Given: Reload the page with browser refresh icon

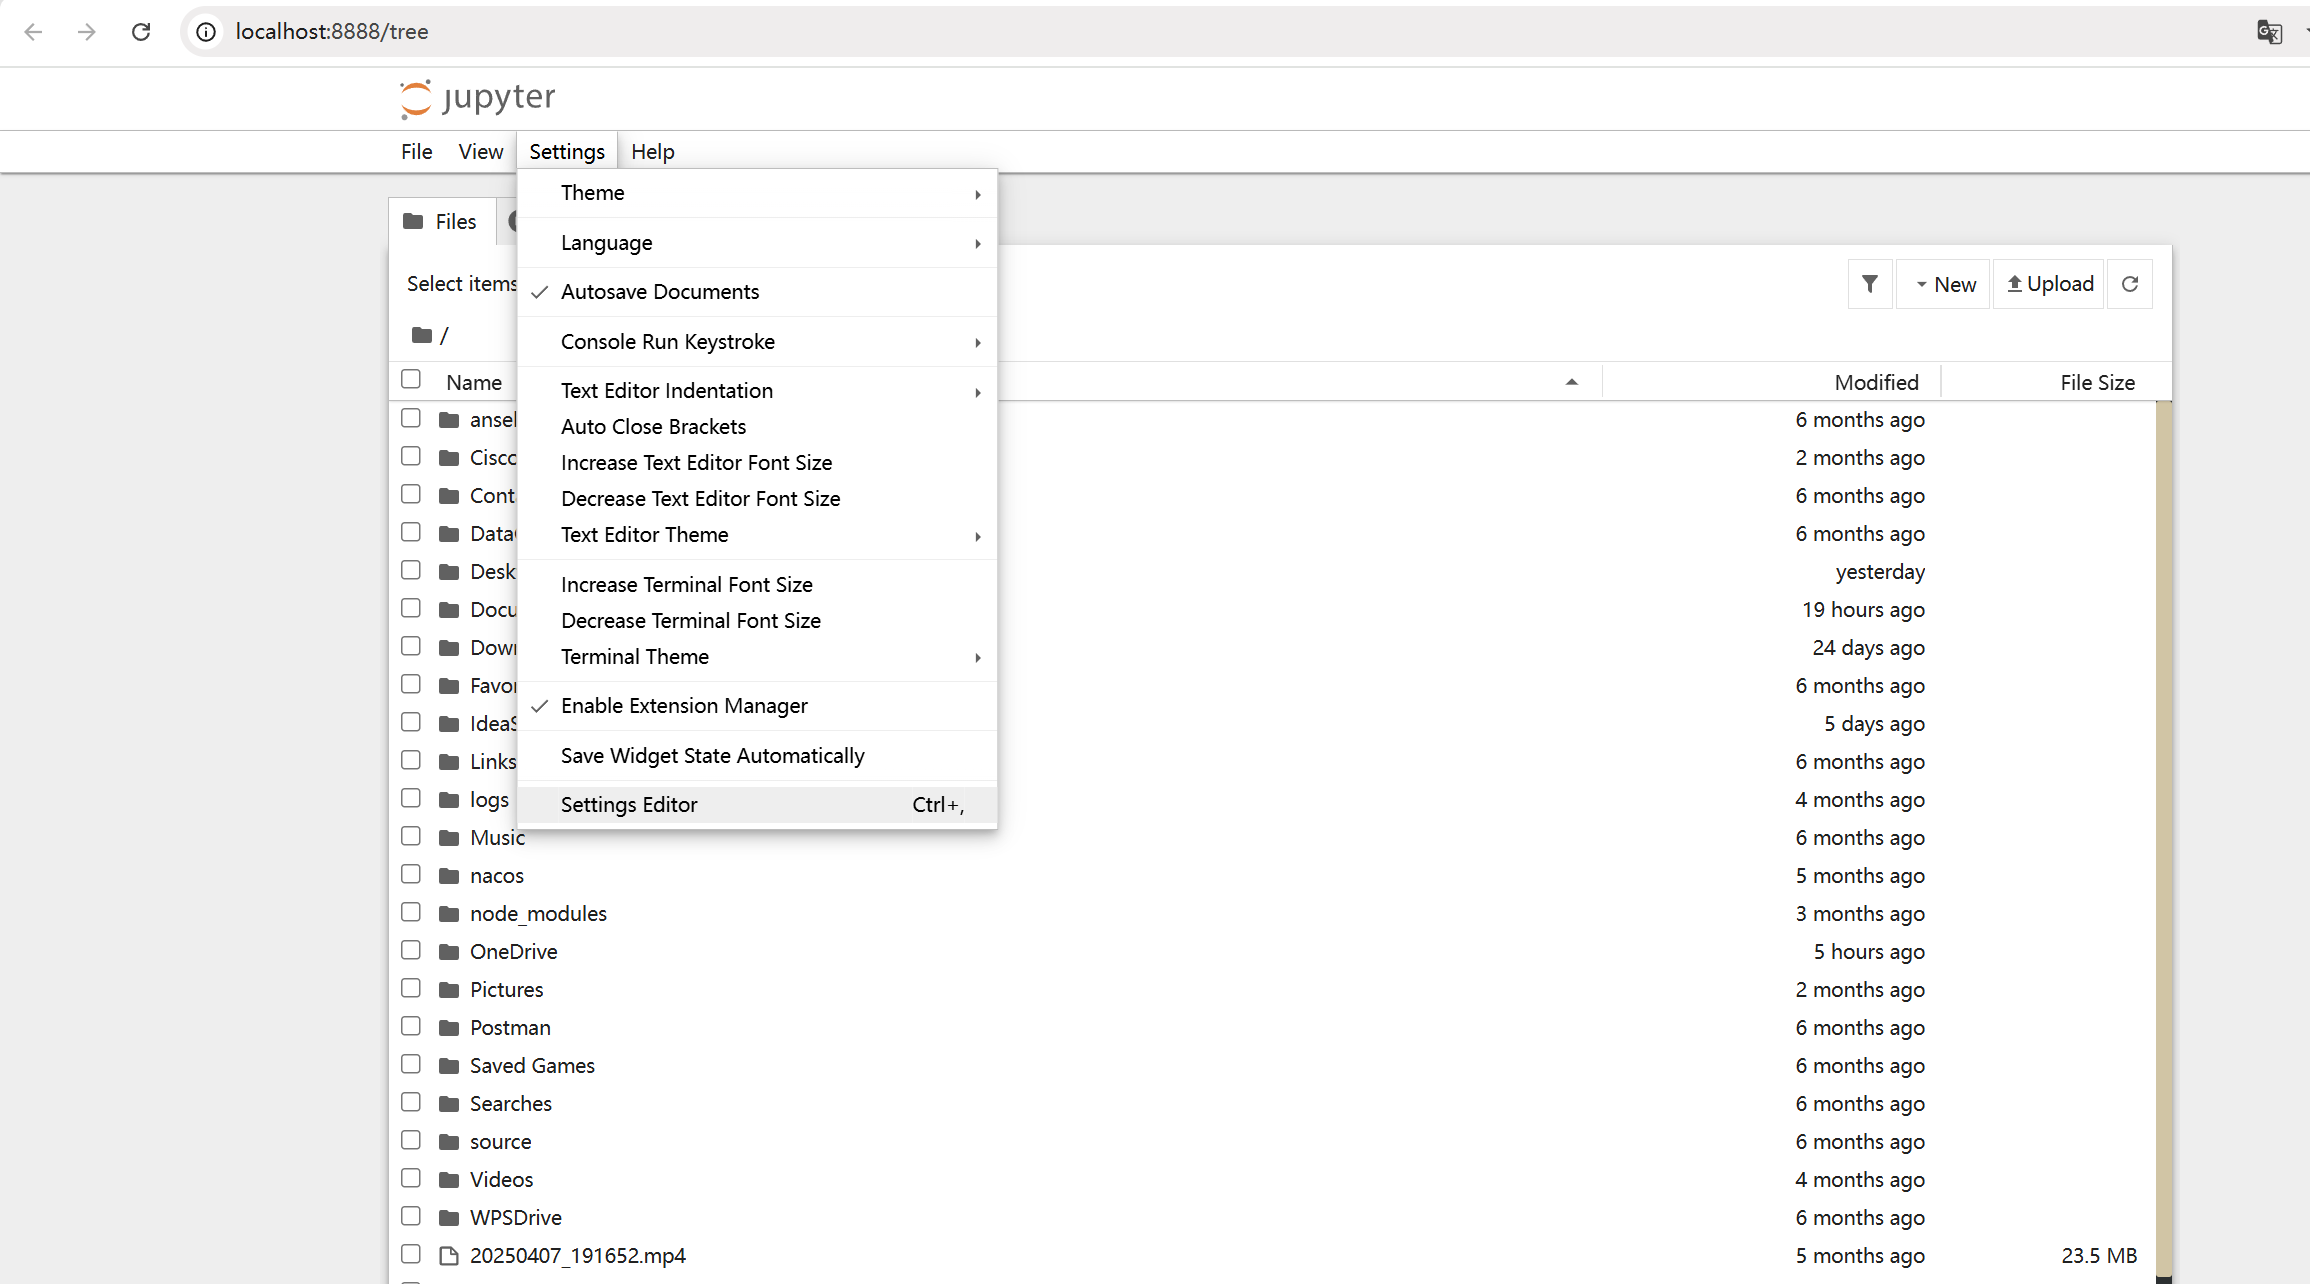Looking at the screenshot, I should 141,32.
